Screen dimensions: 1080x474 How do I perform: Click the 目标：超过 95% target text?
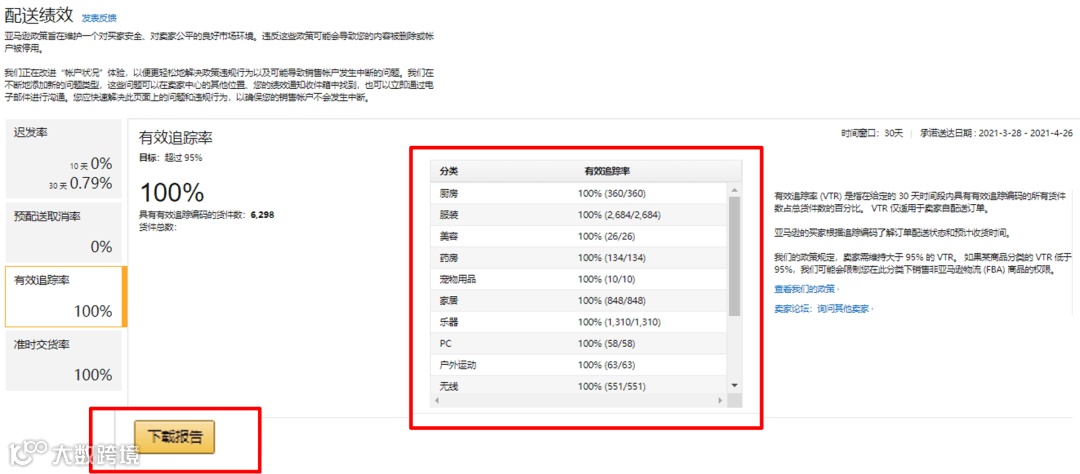pos(171,158)
